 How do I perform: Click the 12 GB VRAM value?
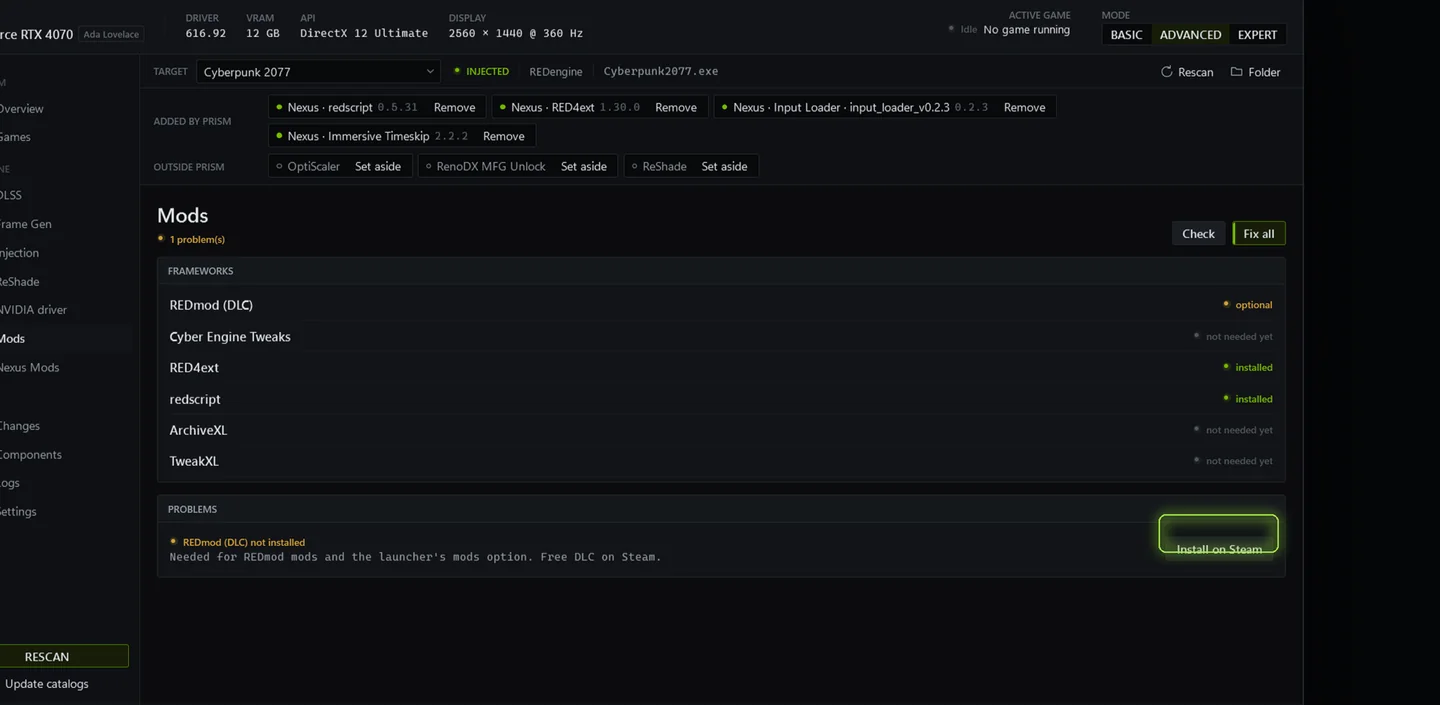click(x=263, y=33)
